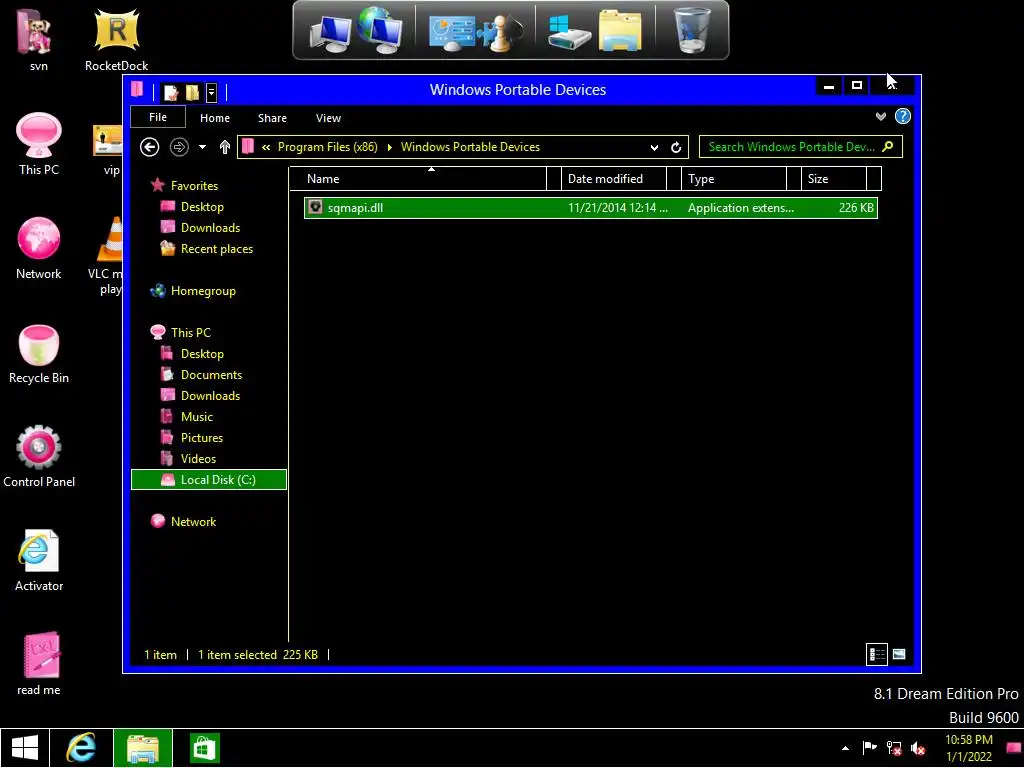Open Music folder in navigation pane
The width and height of the screenshot is (1024, 768).
[197, 417]
